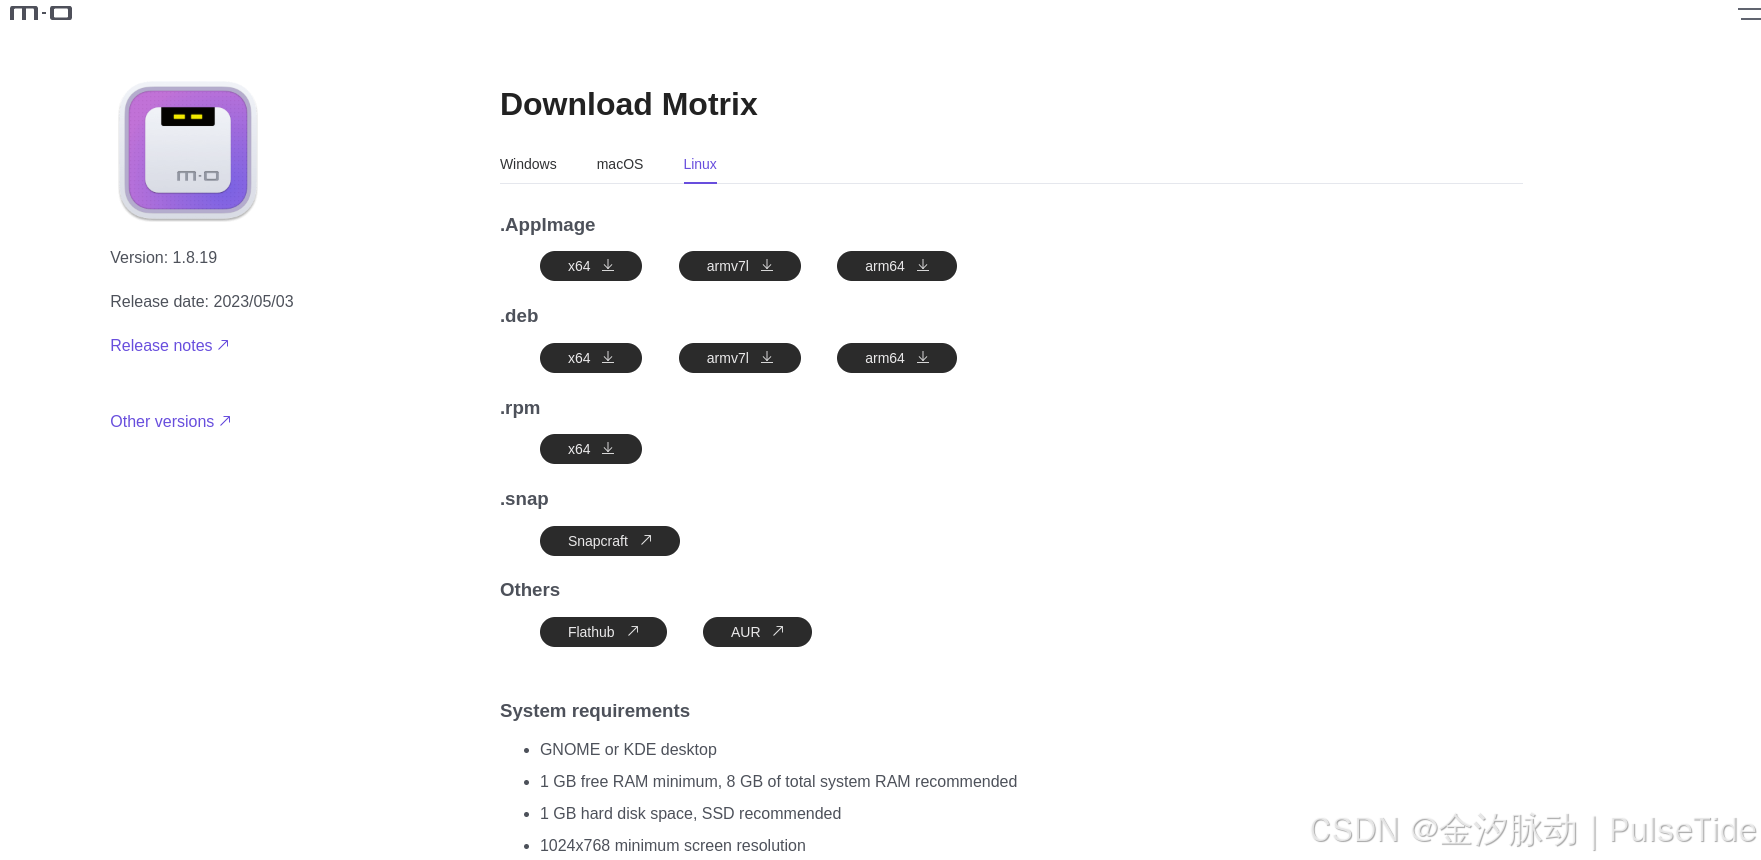Open the Other versions link
The height and width of the screenshot is (860, 1761).
tap(171, 421)
